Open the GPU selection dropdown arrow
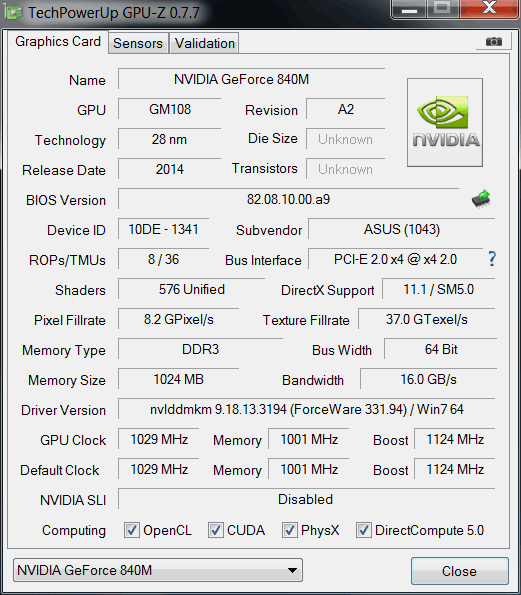This screenshot has height=595, width=521. point(292,570)
